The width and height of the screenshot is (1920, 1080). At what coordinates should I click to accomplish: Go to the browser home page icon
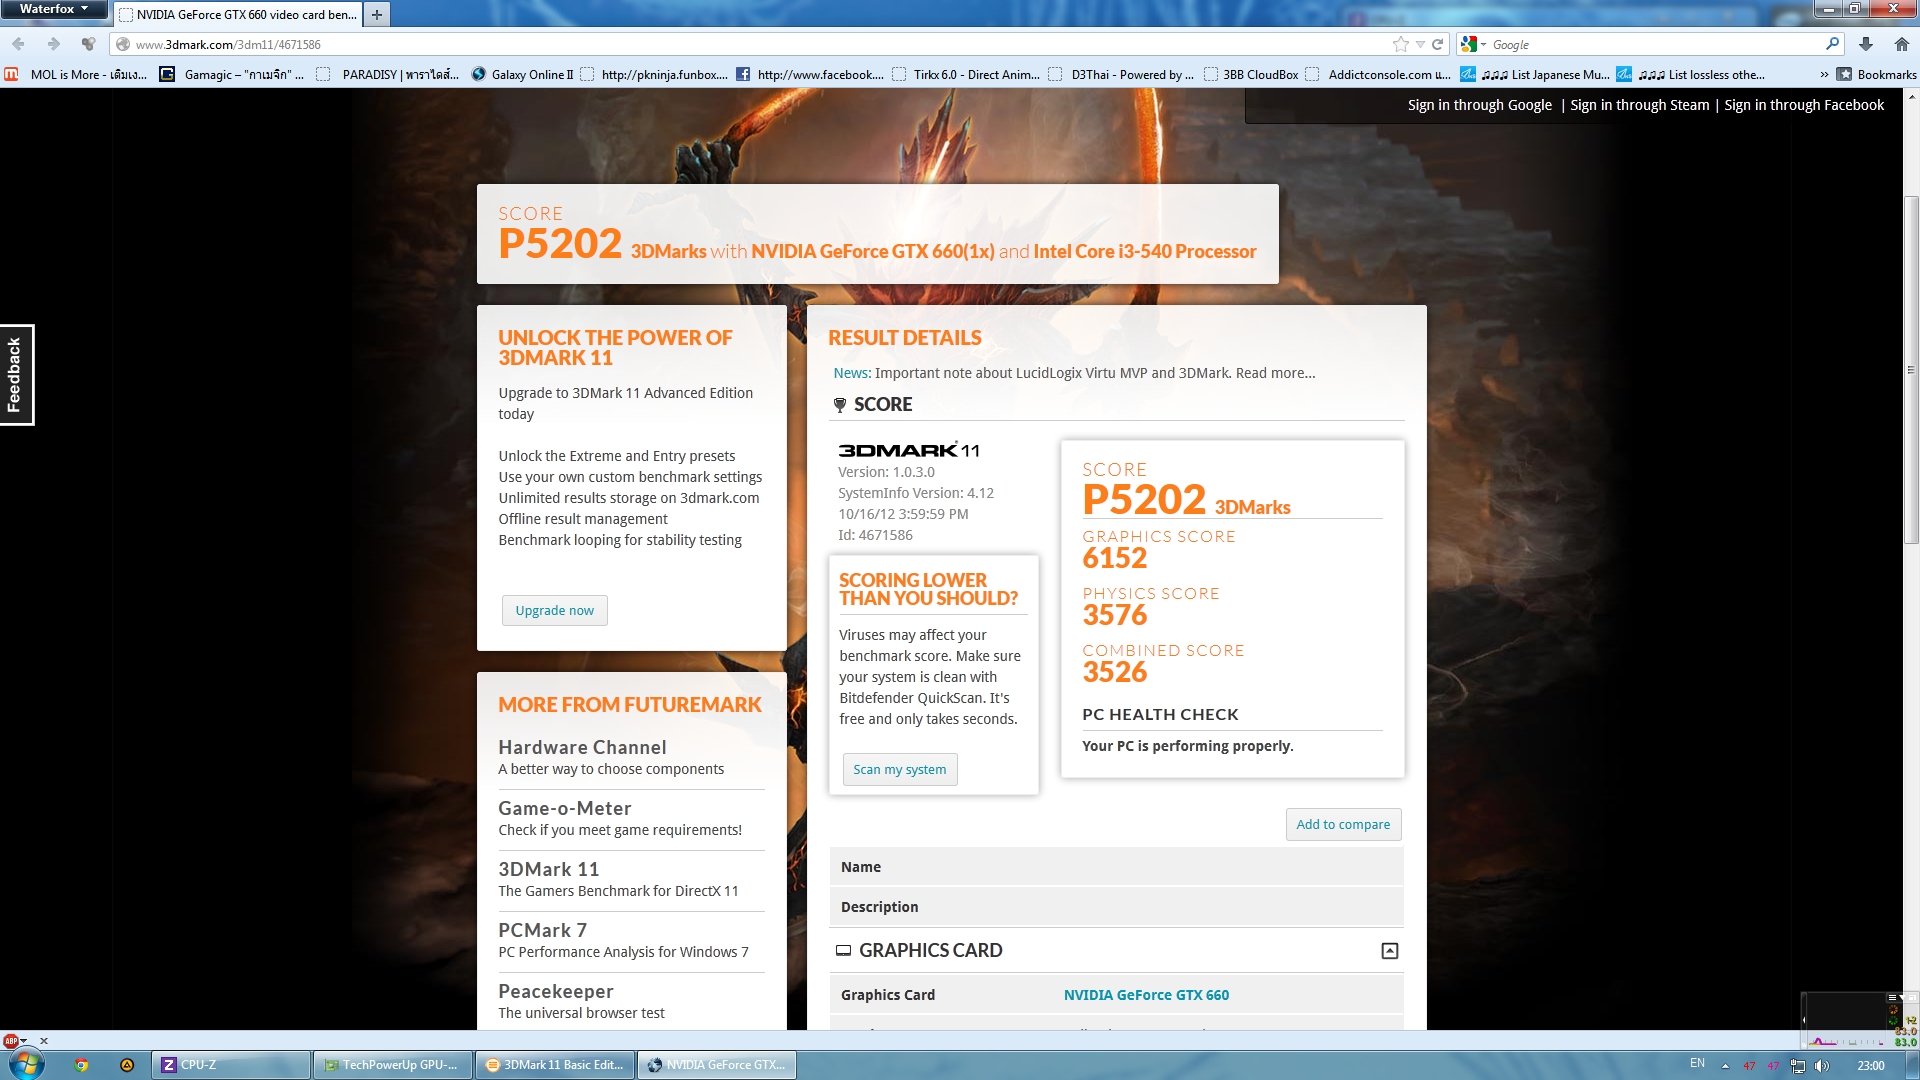(1901, 44)
